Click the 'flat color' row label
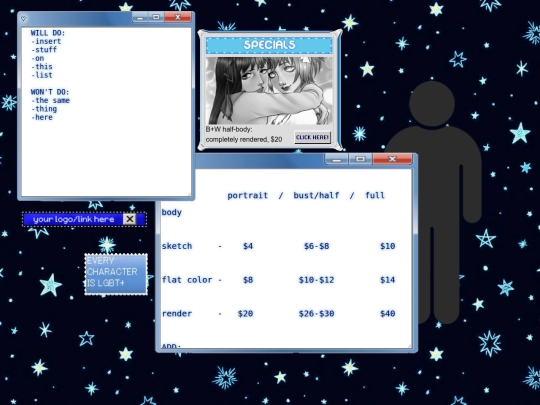The image size is (540, 405). [x=187, y=280]
